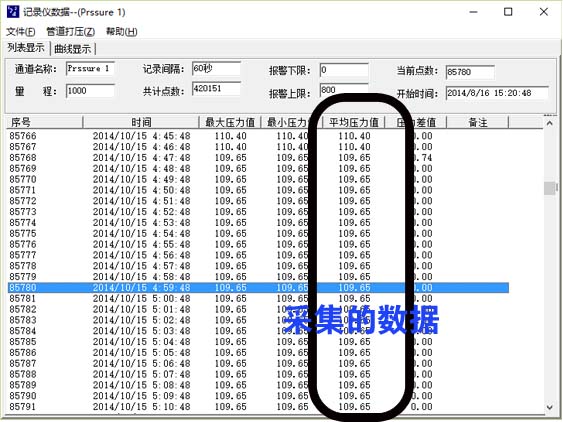Screen dimensions: 563x422
Task: Select row 85781
Action: (x=258, y=298)
